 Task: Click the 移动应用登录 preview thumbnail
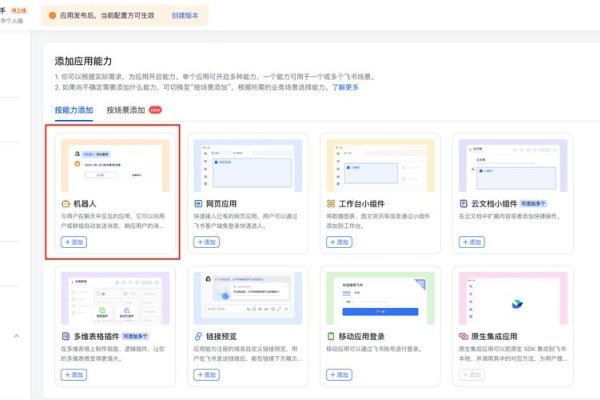[380, 298]
